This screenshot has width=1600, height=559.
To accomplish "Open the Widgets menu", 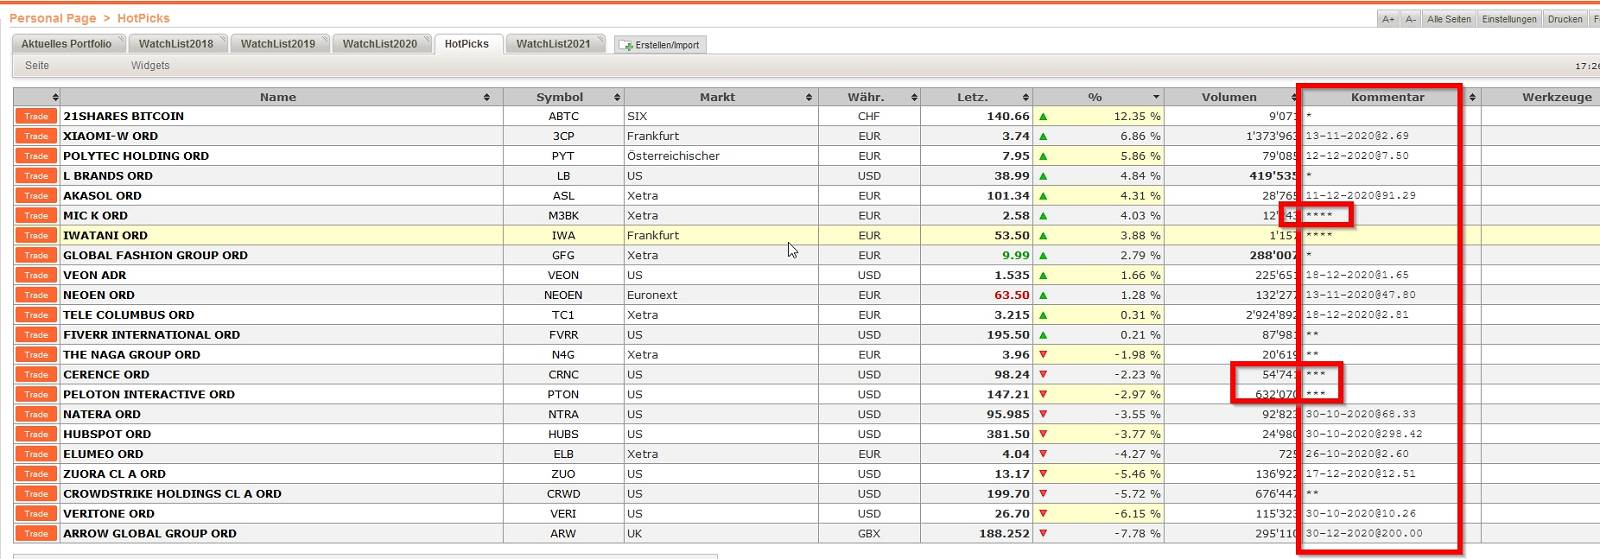I will [x=150, y=66].
